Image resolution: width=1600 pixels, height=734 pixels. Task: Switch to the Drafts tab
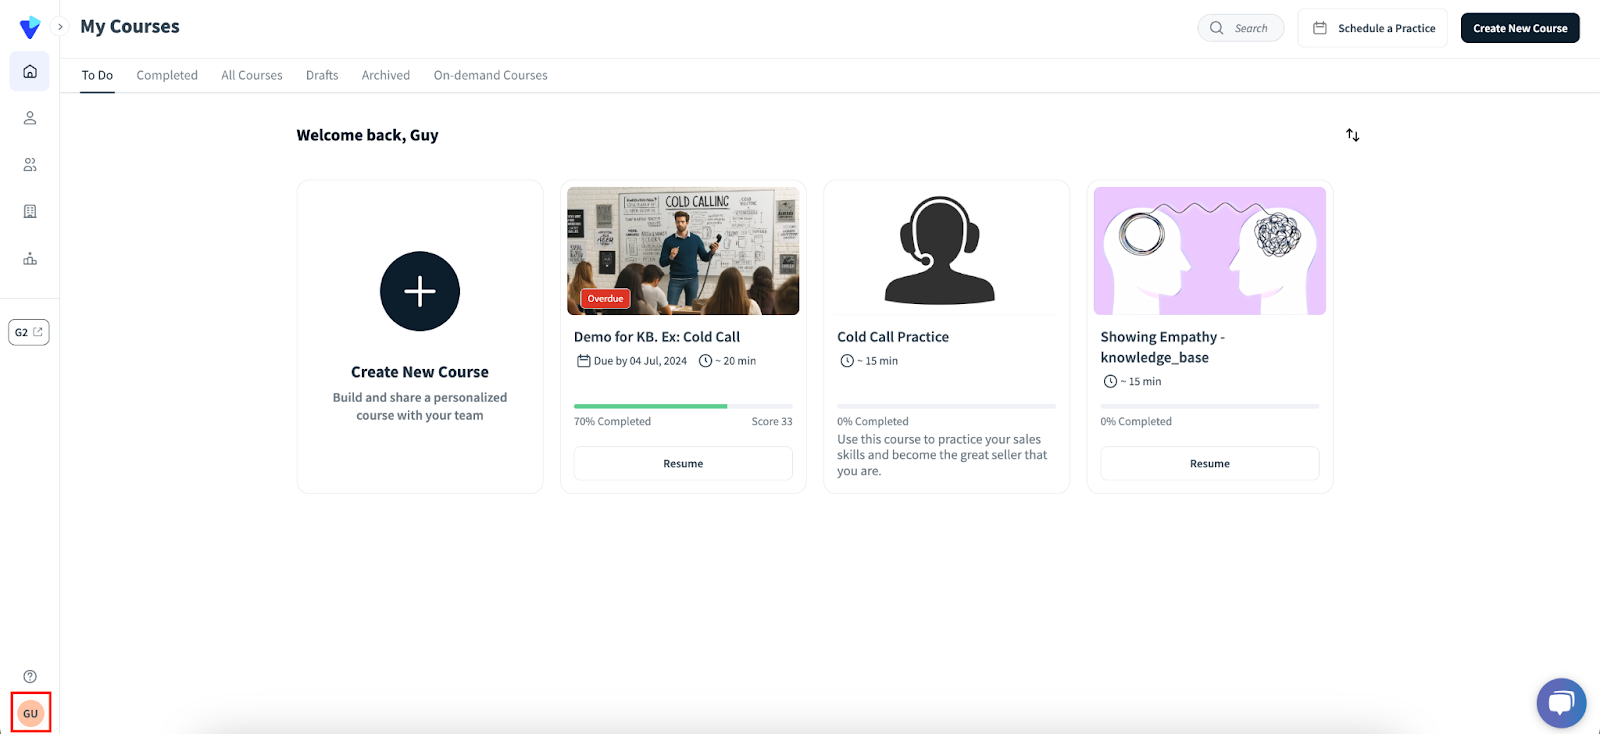[322, 75]
